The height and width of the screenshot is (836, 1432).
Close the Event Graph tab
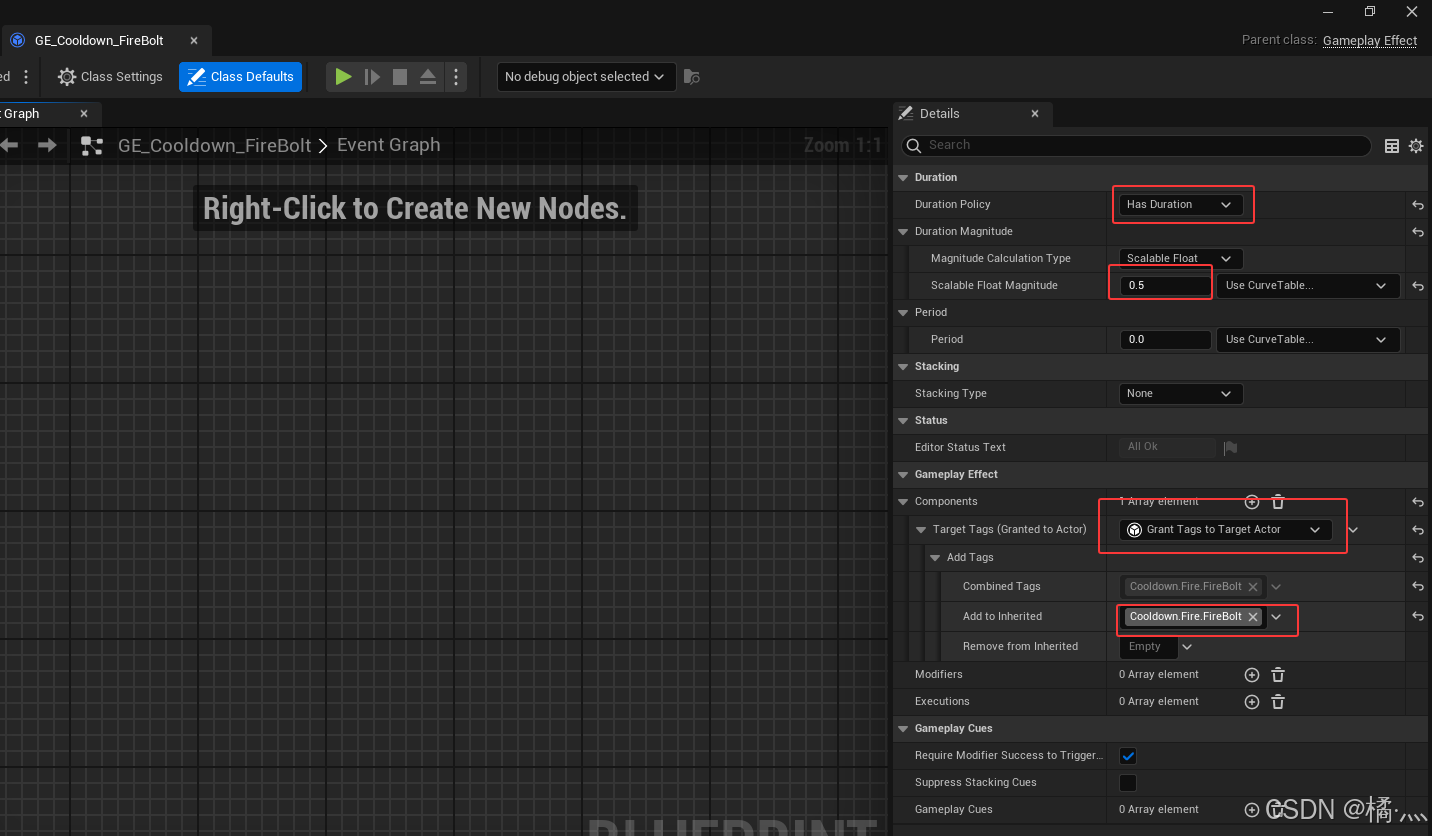(84, 114)
